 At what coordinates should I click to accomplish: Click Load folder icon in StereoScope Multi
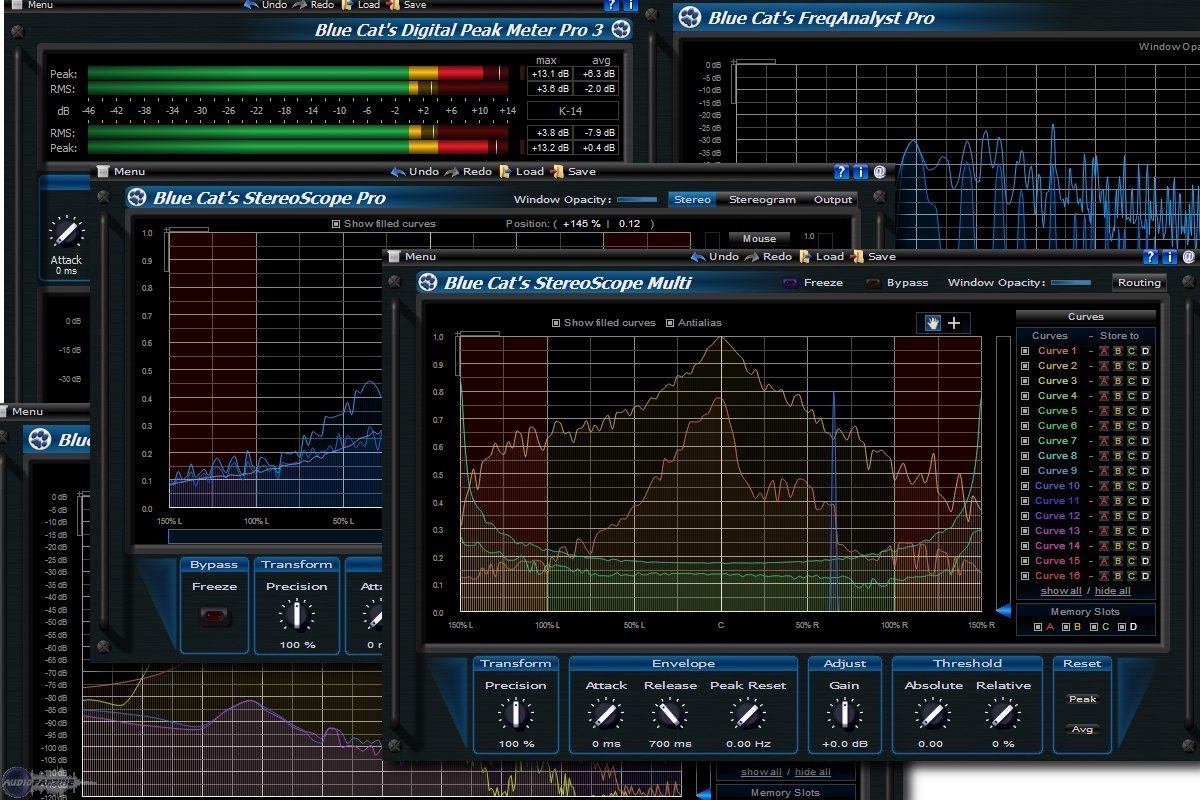coord(805,257)
